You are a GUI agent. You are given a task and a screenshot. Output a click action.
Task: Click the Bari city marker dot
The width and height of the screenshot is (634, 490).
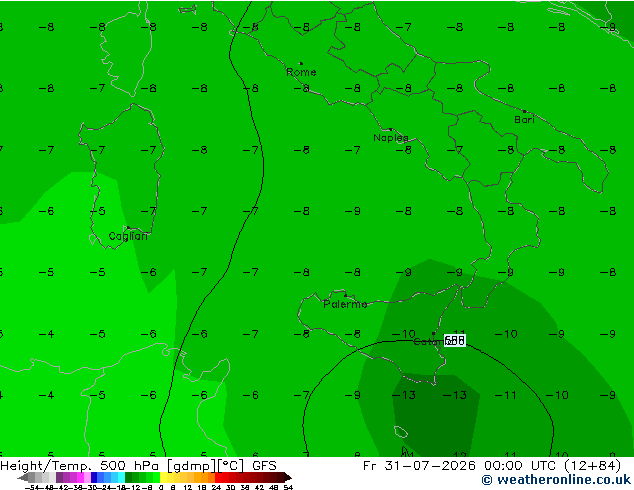524,111
